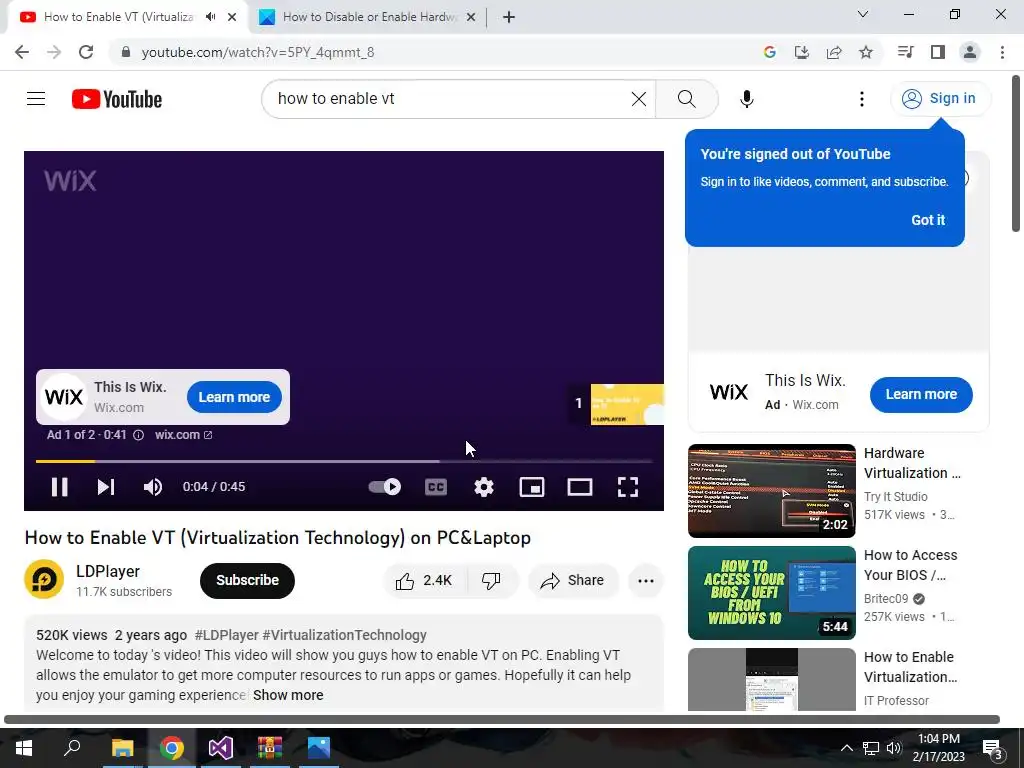1024x768 pixels.
Task: Open the YouTube hamburger guide menu
Action: tap(36, 99)
